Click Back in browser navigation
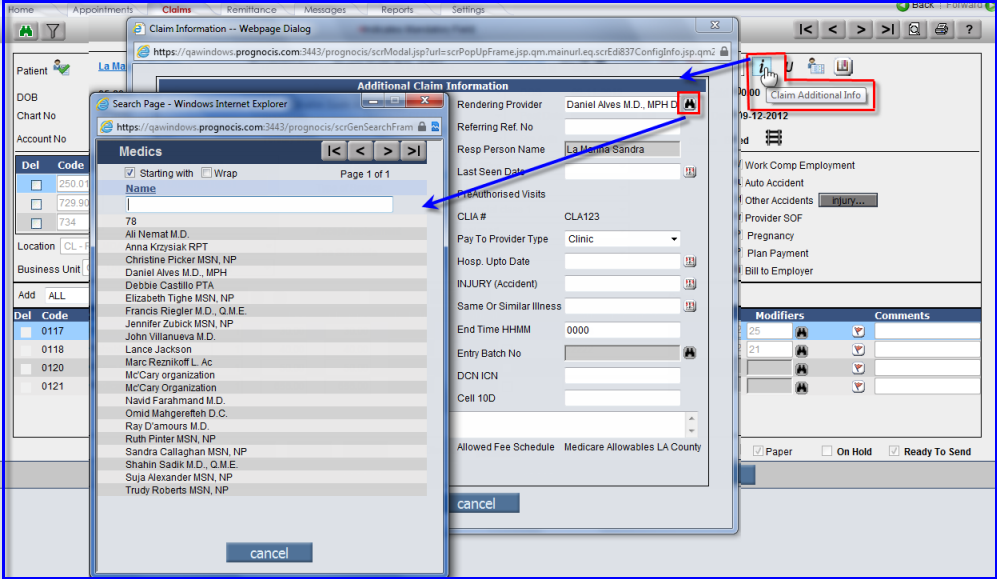997x579 pixels. click(x=916, y=5)
